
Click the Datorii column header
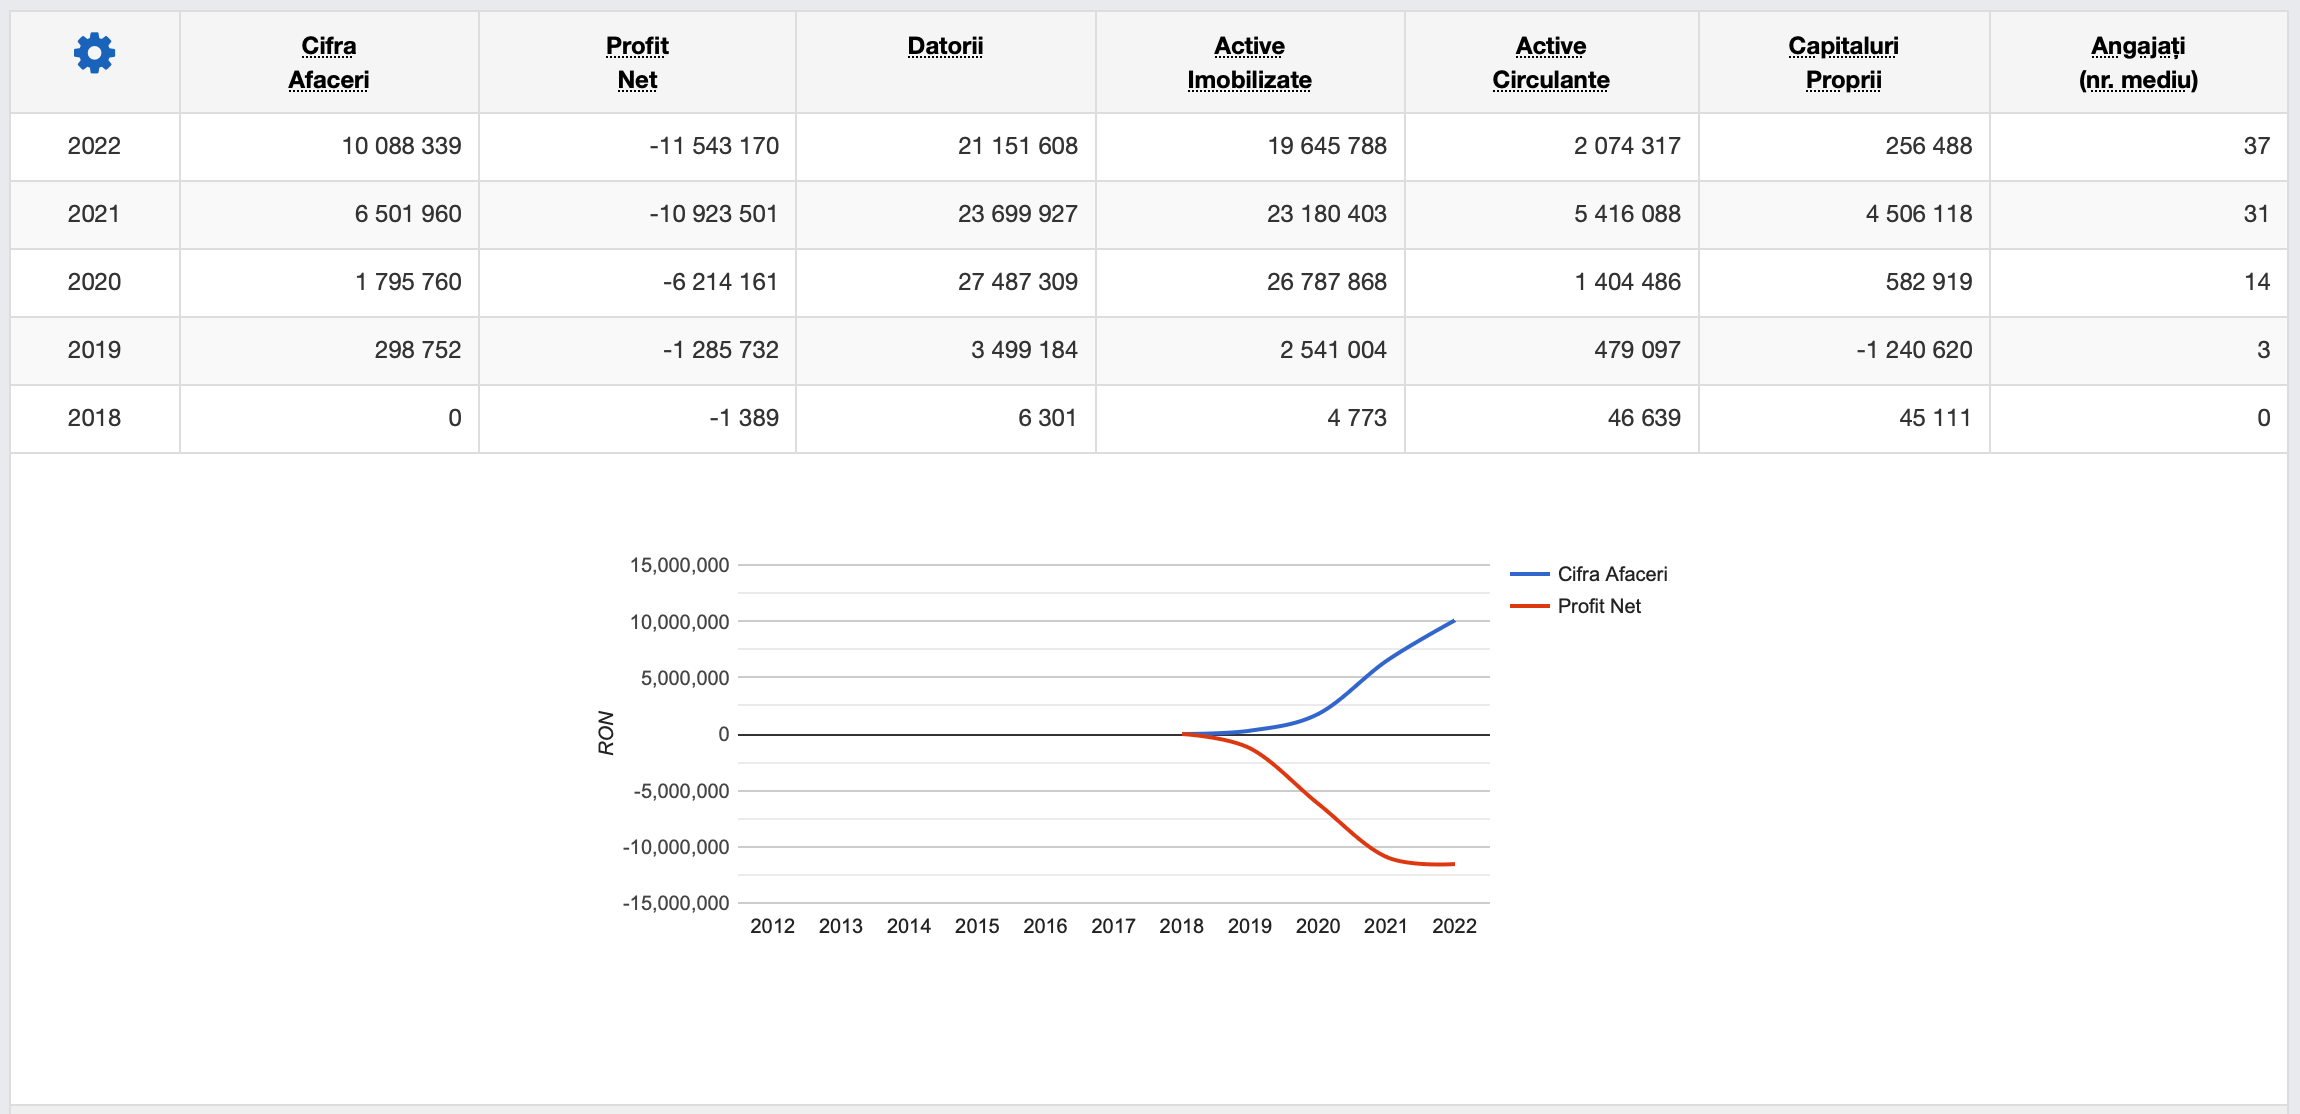coord(945,46)
